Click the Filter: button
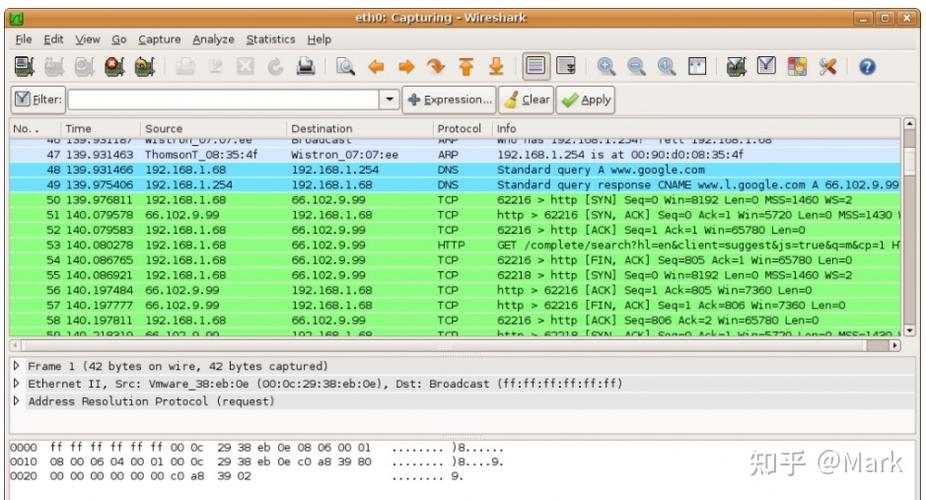 pyautogui.click(x=38, y=99)
